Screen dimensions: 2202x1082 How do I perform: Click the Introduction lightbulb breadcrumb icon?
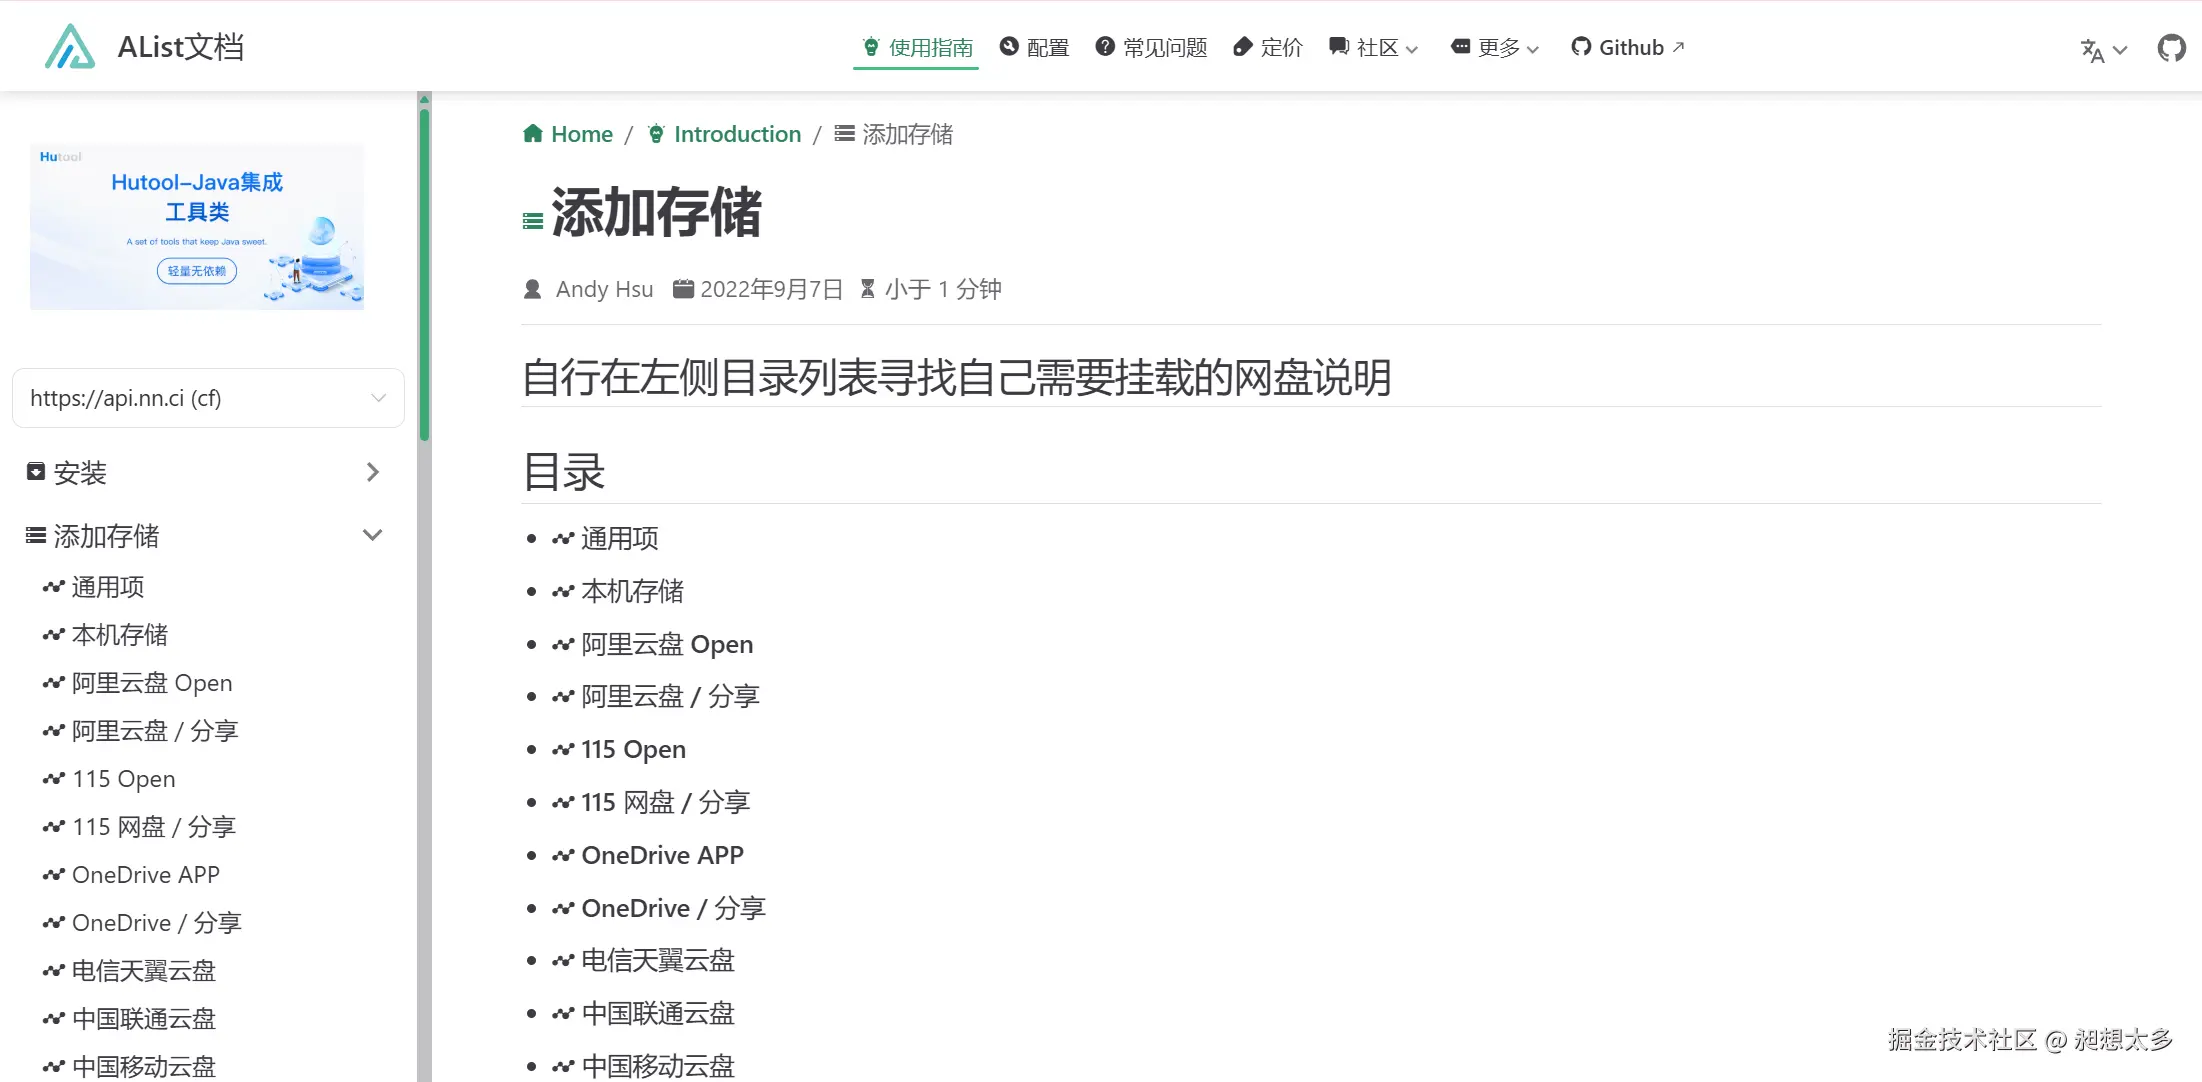click(x=656, y=134)
